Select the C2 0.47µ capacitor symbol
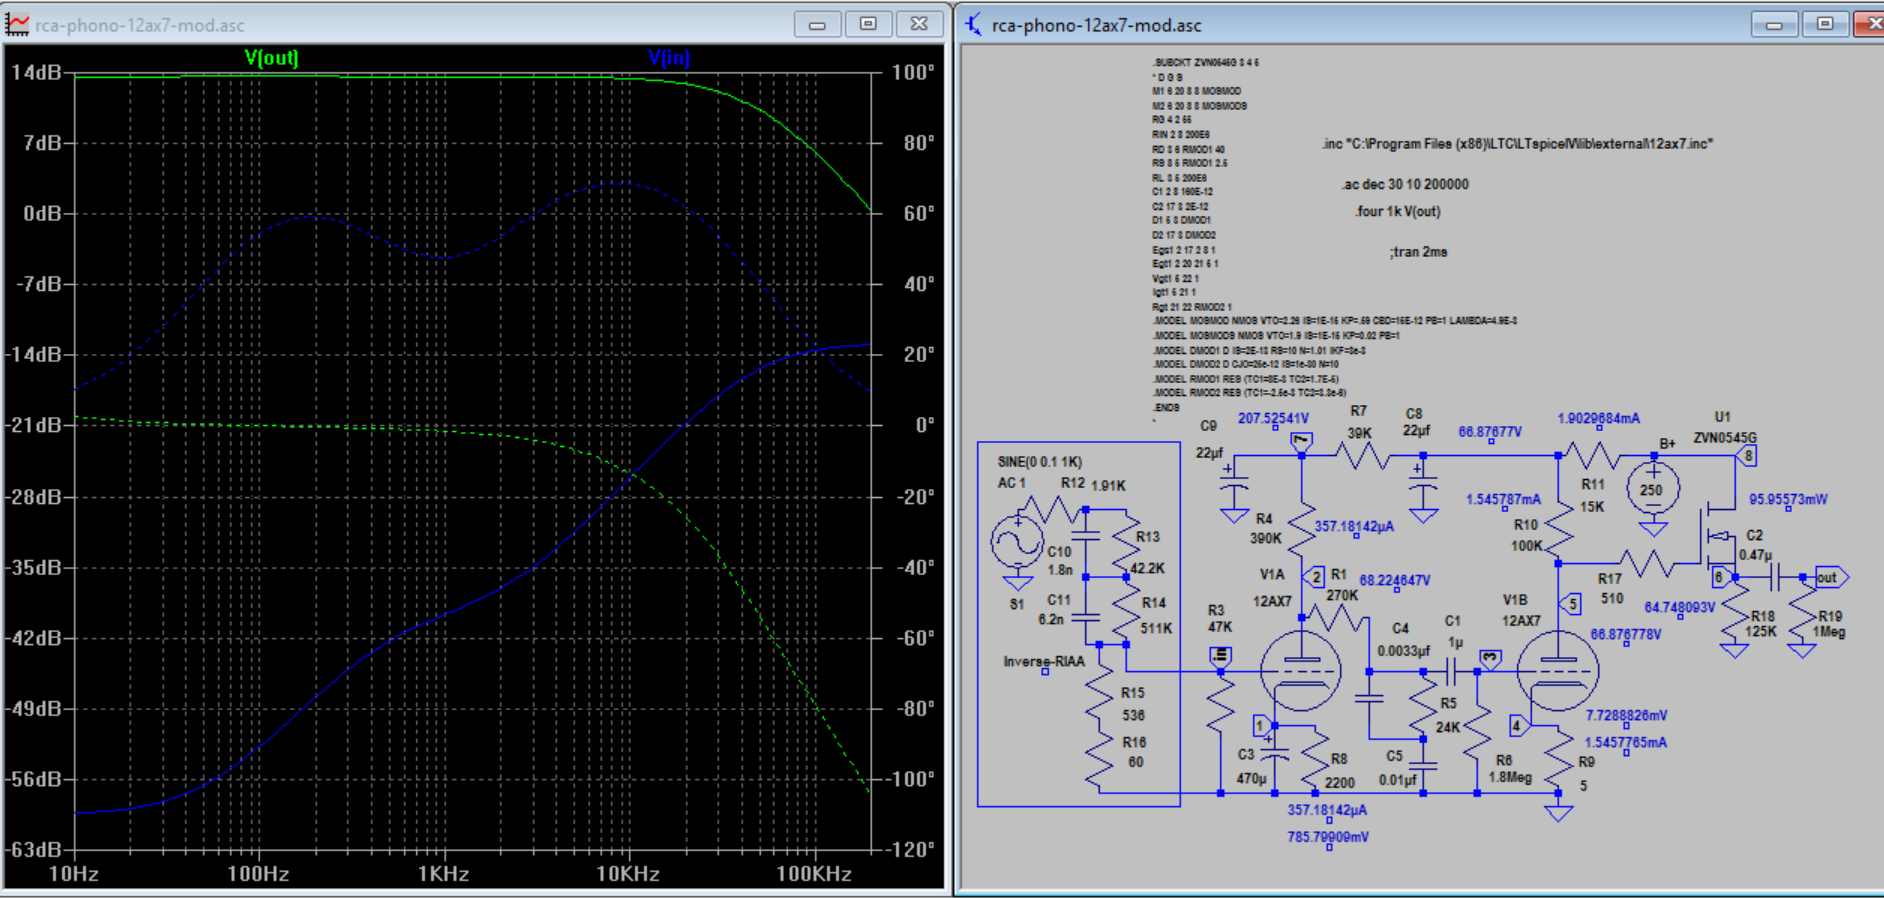 pyautogui.click(x=1774, y=577)
